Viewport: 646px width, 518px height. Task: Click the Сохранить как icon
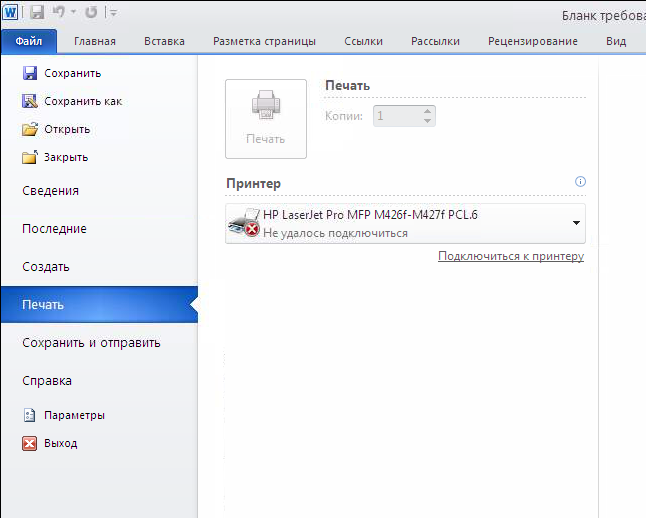point(30,101)
